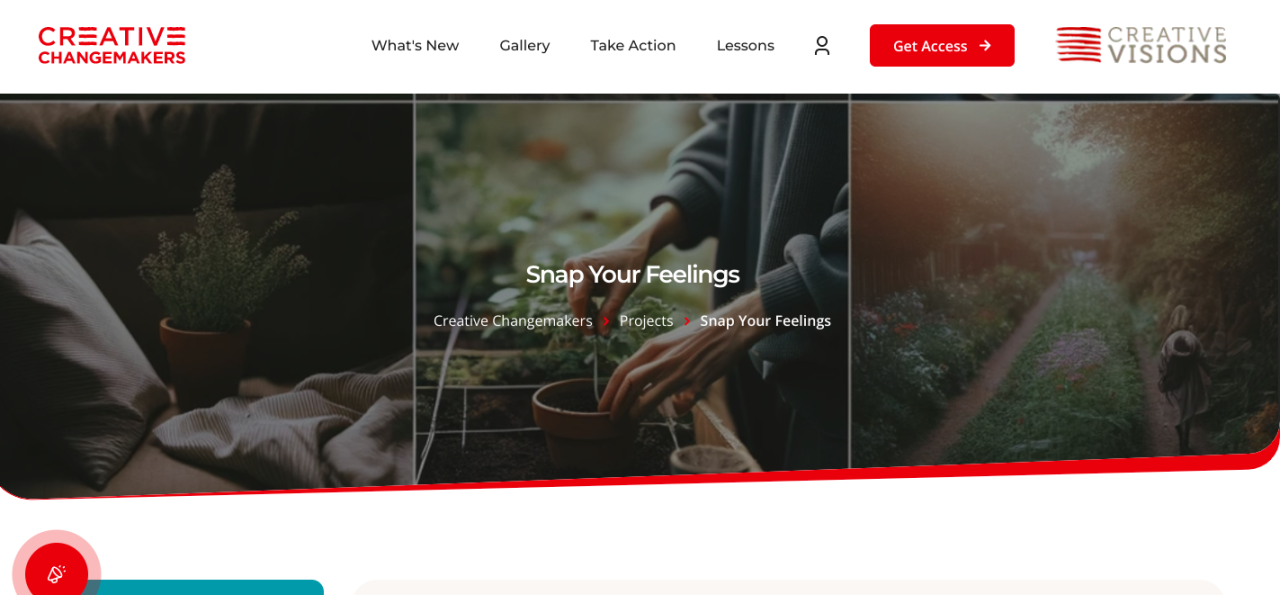Select Take Action in the navigation
The image size is (1280, 595).
(x=633, y=46)
